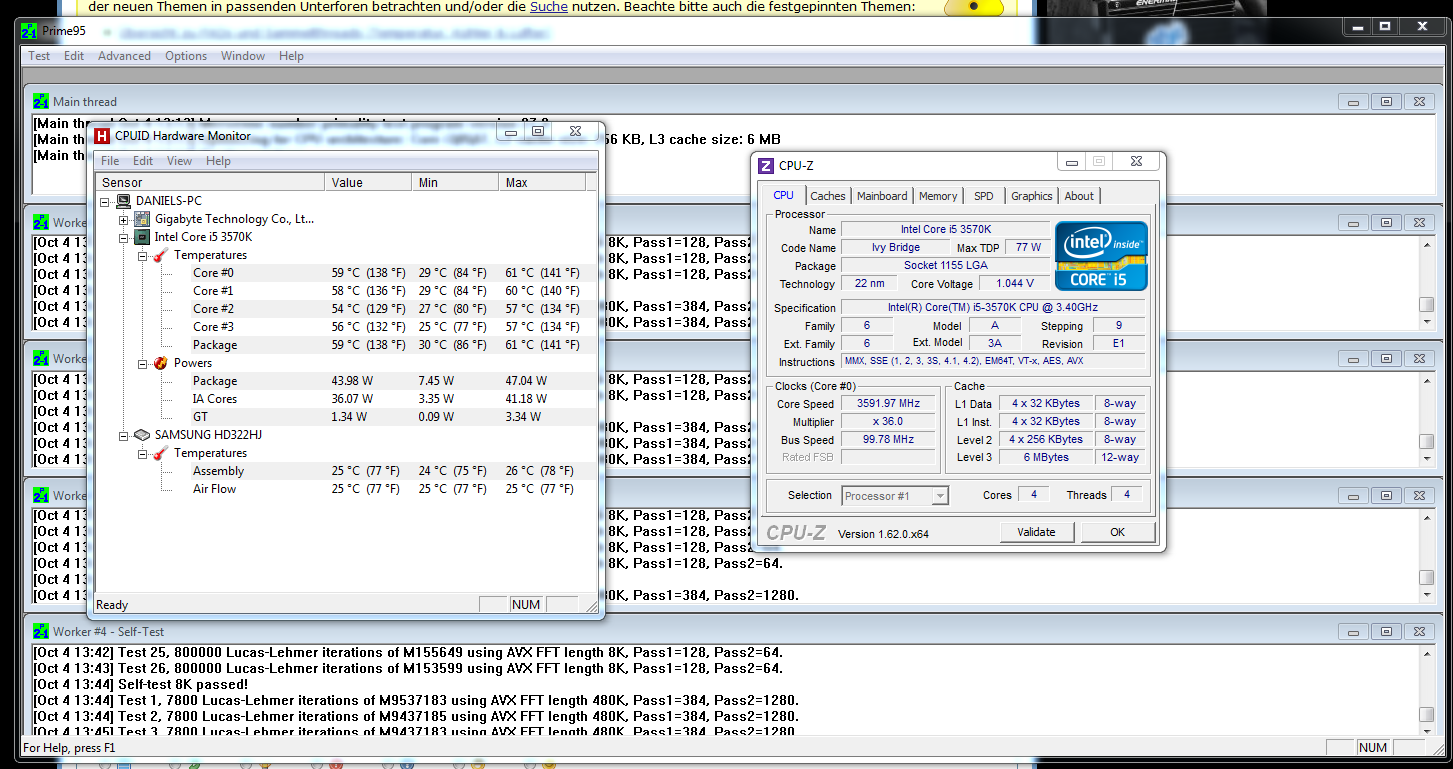Click the Prime95 title bar icon
This screenshot has width=1453, height=769.
tap(29, 31)
